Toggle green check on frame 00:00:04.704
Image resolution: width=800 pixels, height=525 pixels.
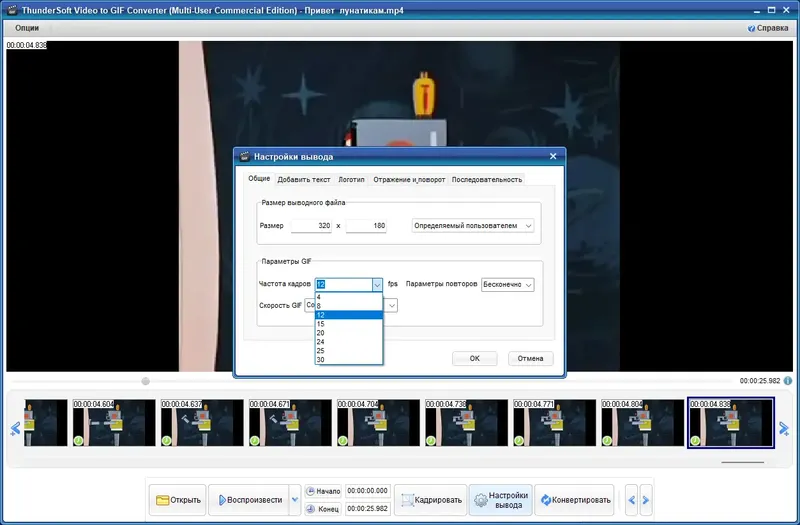point(342,440)
